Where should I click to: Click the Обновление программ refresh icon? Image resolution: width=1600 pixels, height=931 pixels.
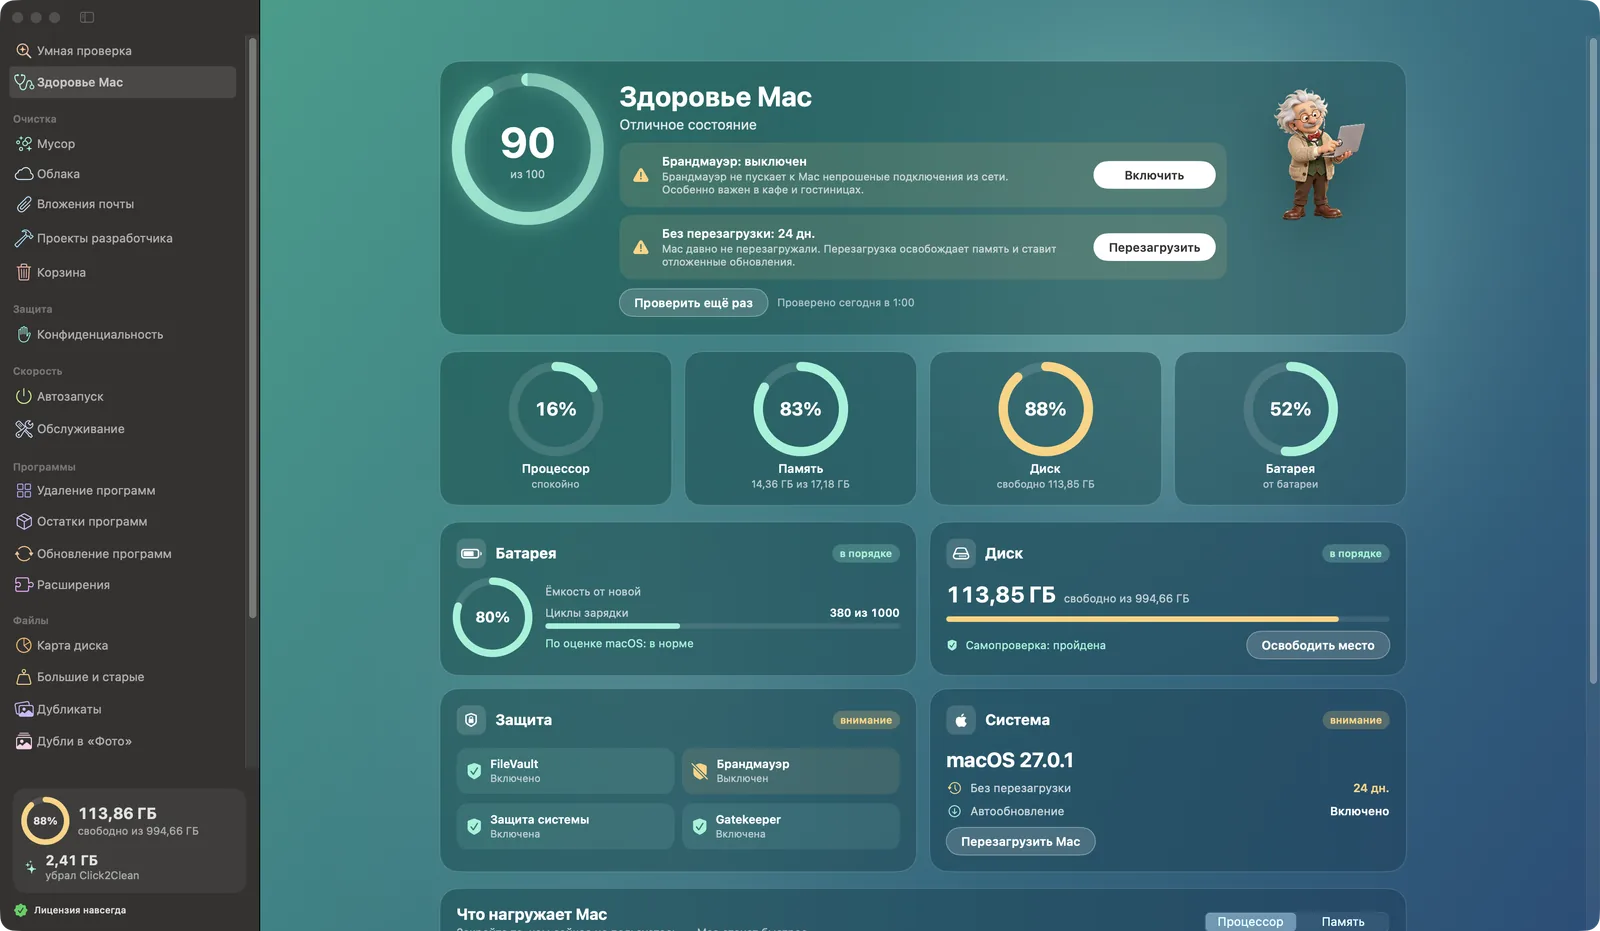click(x=24, y=553)
